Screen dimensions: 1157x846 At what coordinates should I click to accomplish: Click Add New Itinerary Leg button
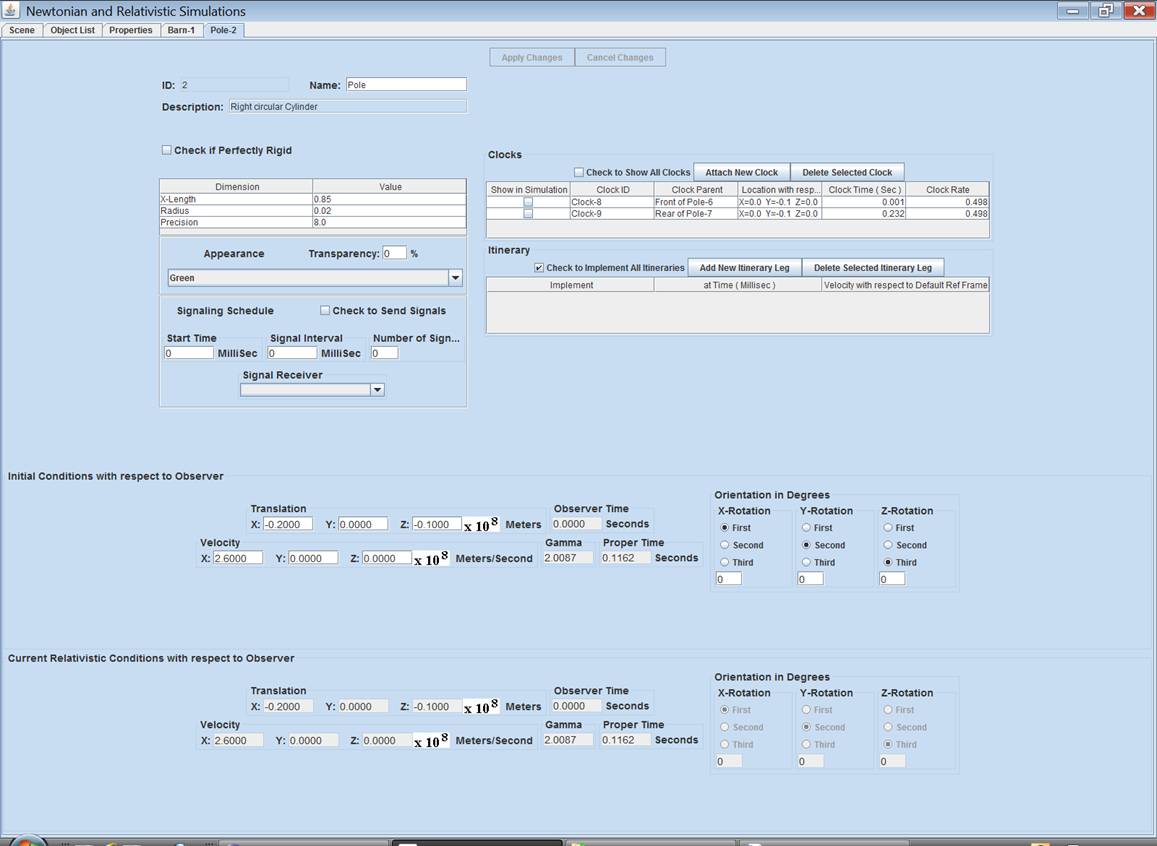tap(744, 268)
